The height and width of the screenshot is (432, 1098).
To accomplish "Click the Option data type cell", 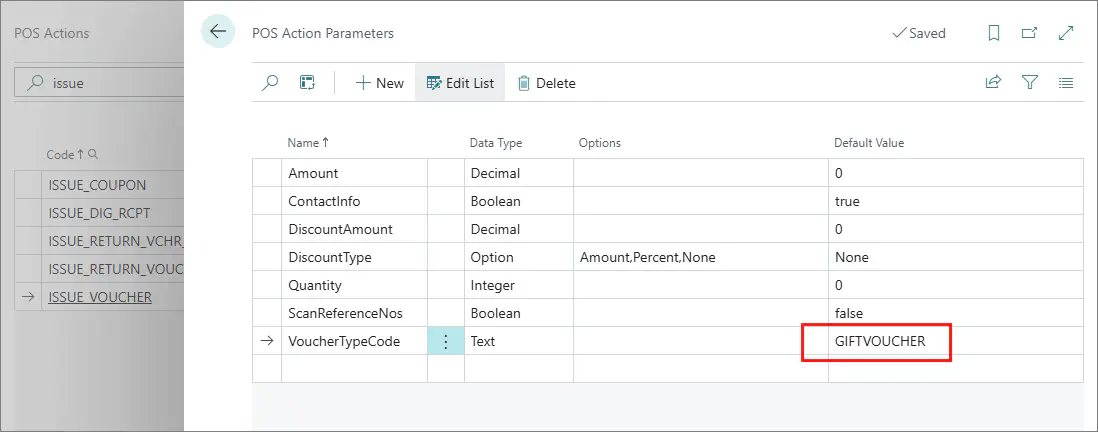I will click(519, 257).
